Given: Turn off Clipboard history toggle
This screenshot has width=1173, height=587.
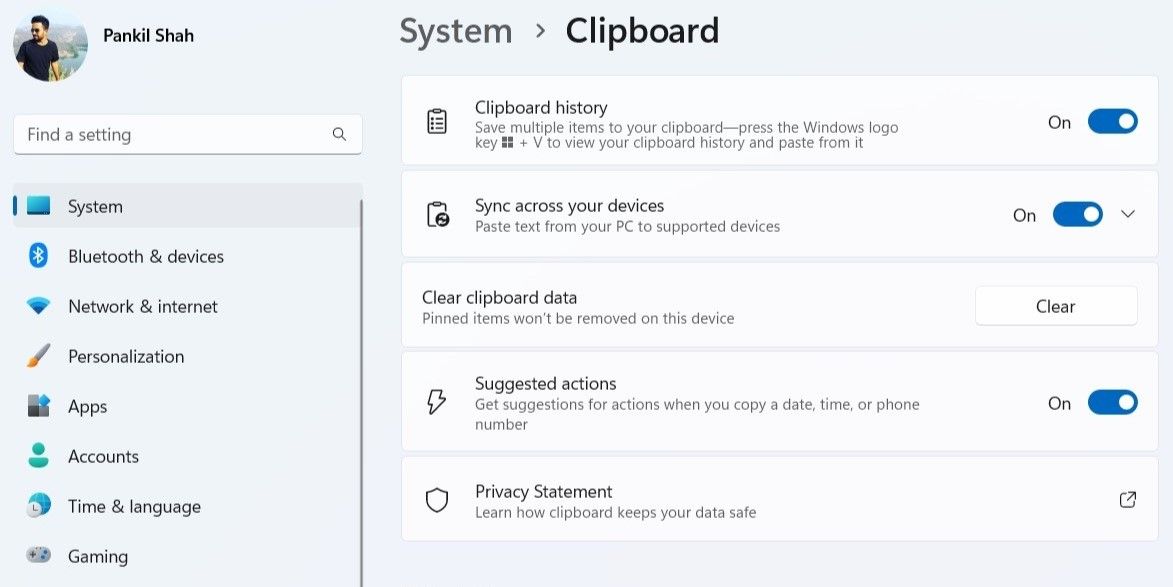Looking at the screenshot, I should [x=1112, y=121].
